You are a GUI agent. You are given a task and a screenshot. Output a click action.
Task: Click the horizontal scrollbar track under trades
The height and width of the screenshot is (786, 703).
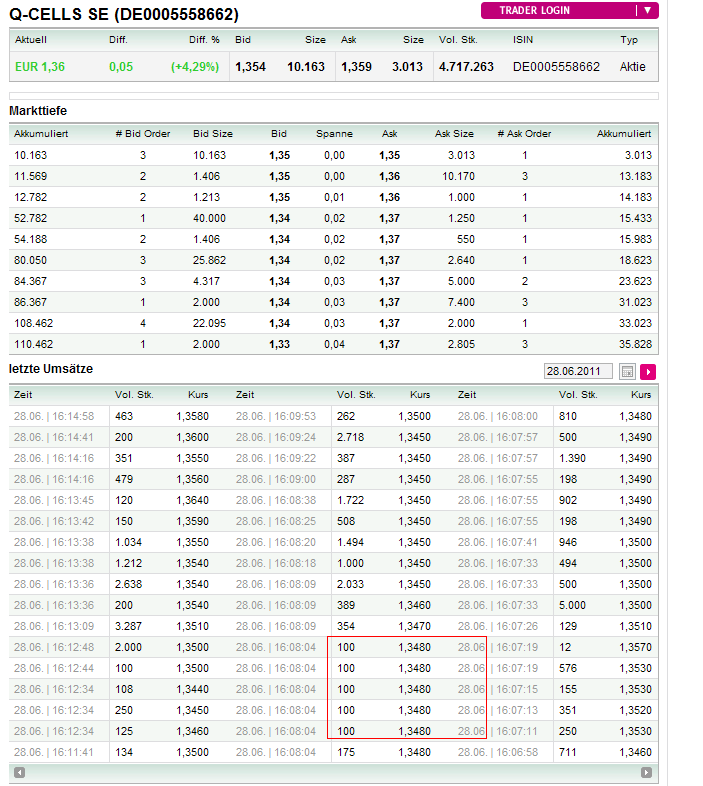[333, 772]
